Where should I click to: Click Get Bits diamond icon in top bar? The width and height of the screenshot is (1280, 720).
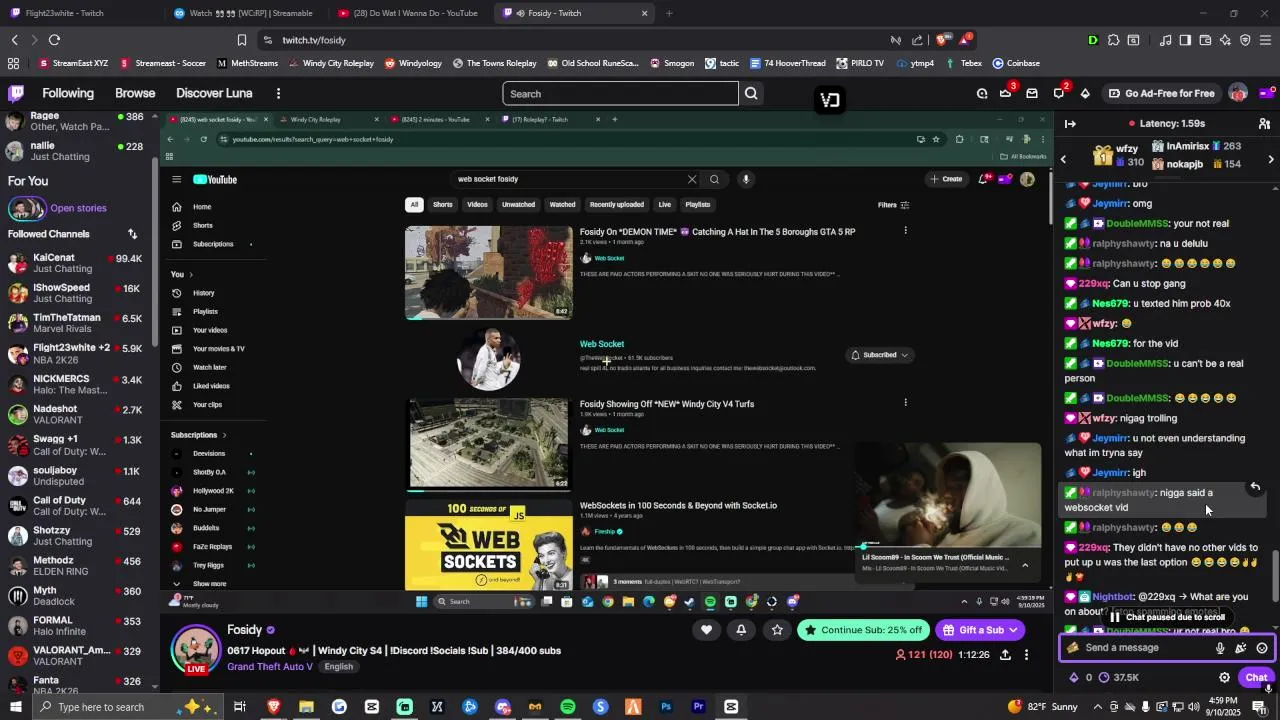coord(1085,94)
